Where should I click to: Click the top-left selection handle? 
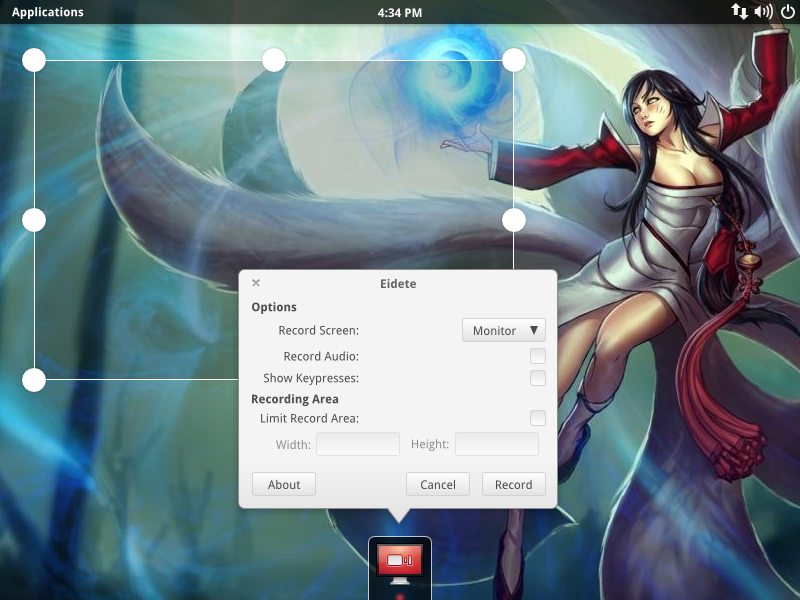point(34,60)
